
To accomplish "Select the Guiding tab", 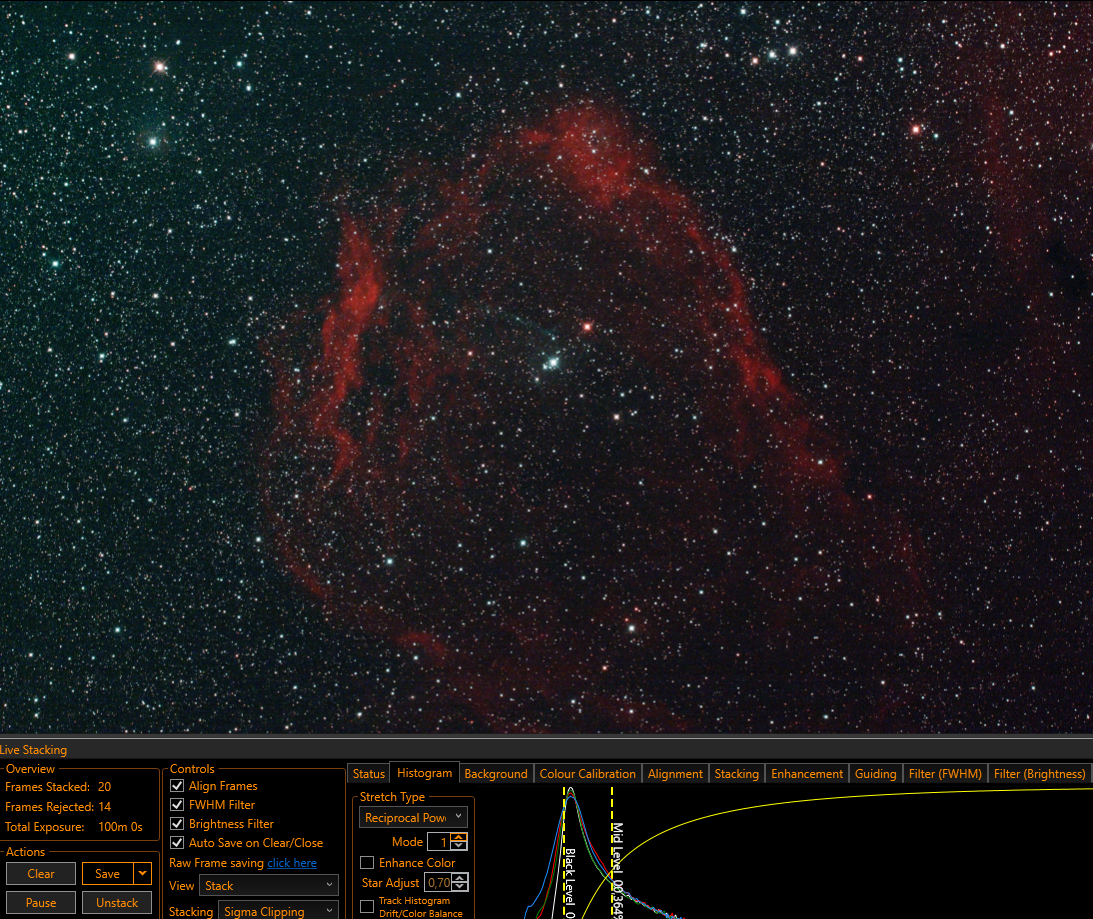I will point(876,774).
